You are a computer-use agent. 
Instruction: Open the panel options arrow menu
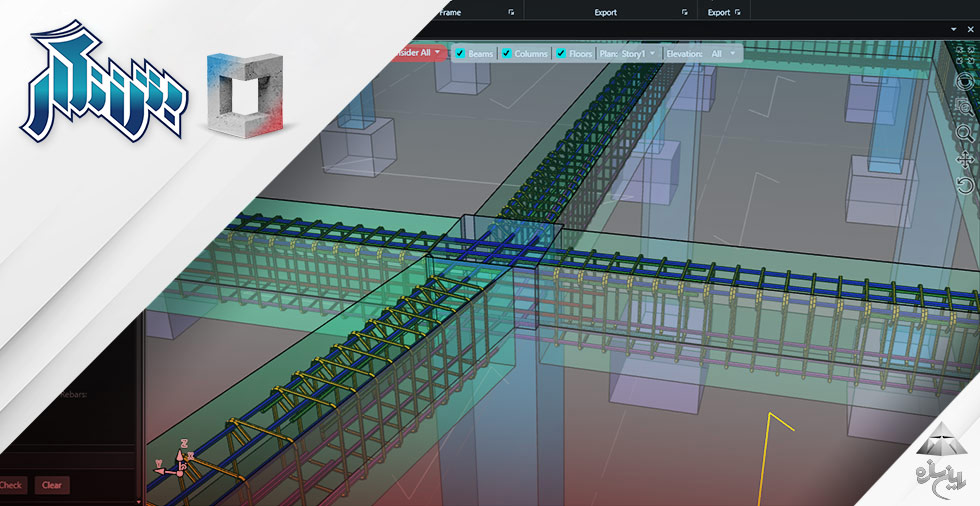(953, 31)
